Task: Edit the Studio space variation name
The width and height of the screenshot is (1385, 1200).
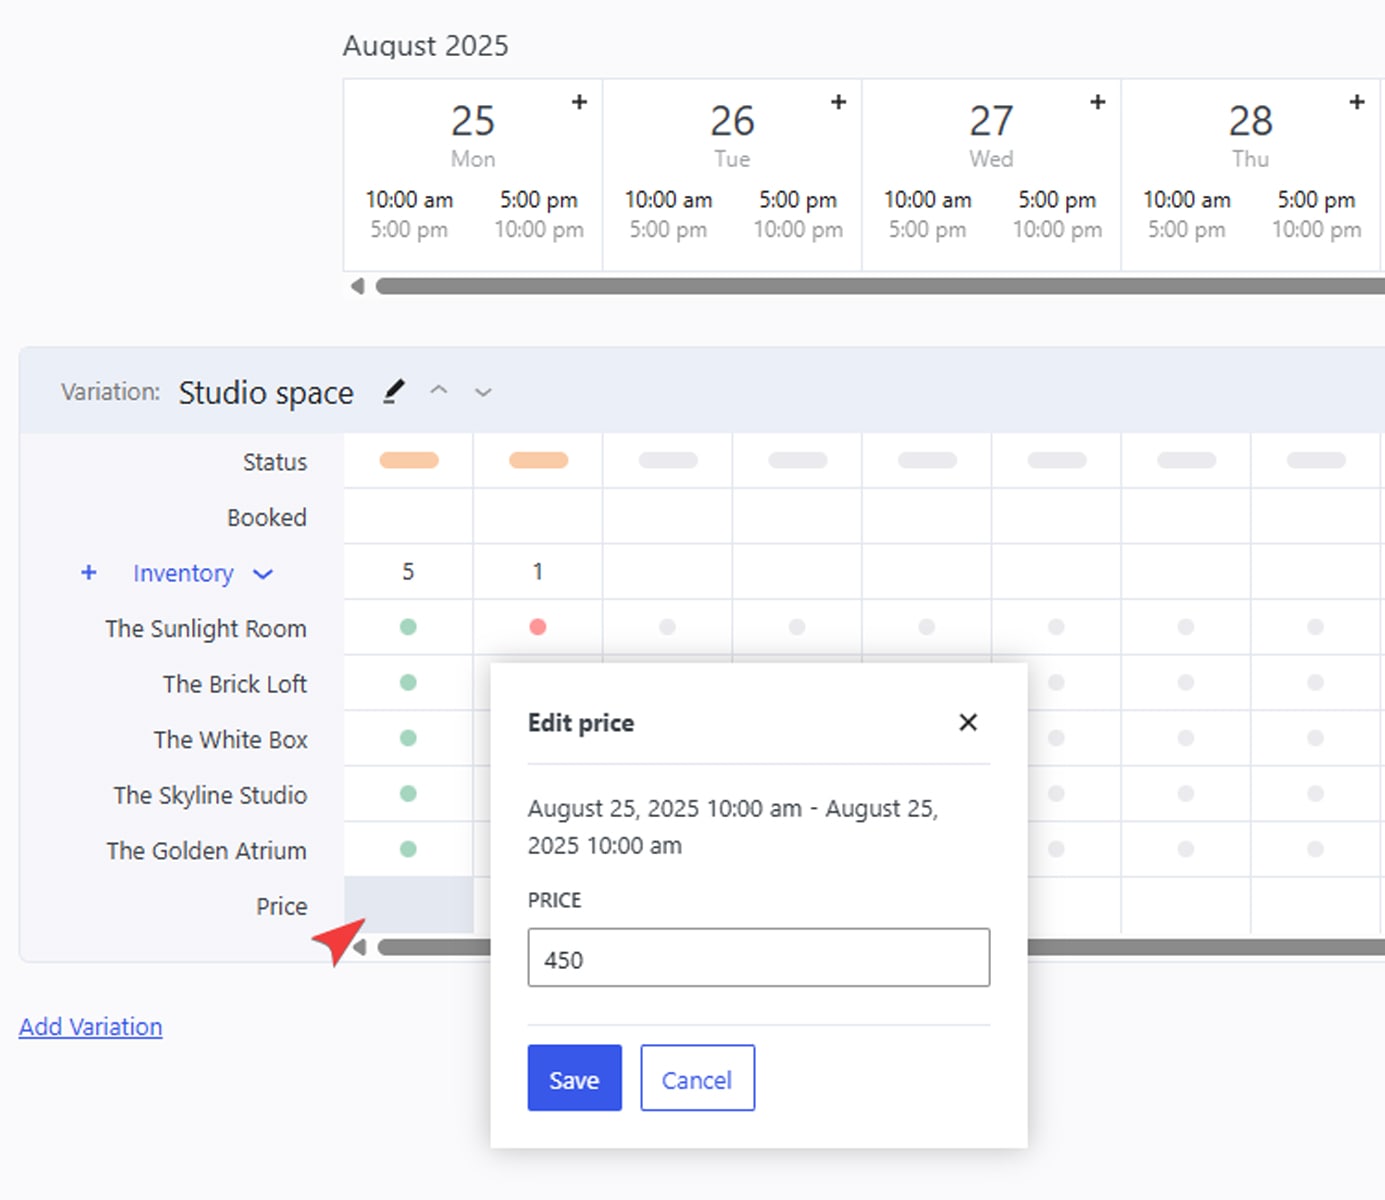Action: [394, 391]
